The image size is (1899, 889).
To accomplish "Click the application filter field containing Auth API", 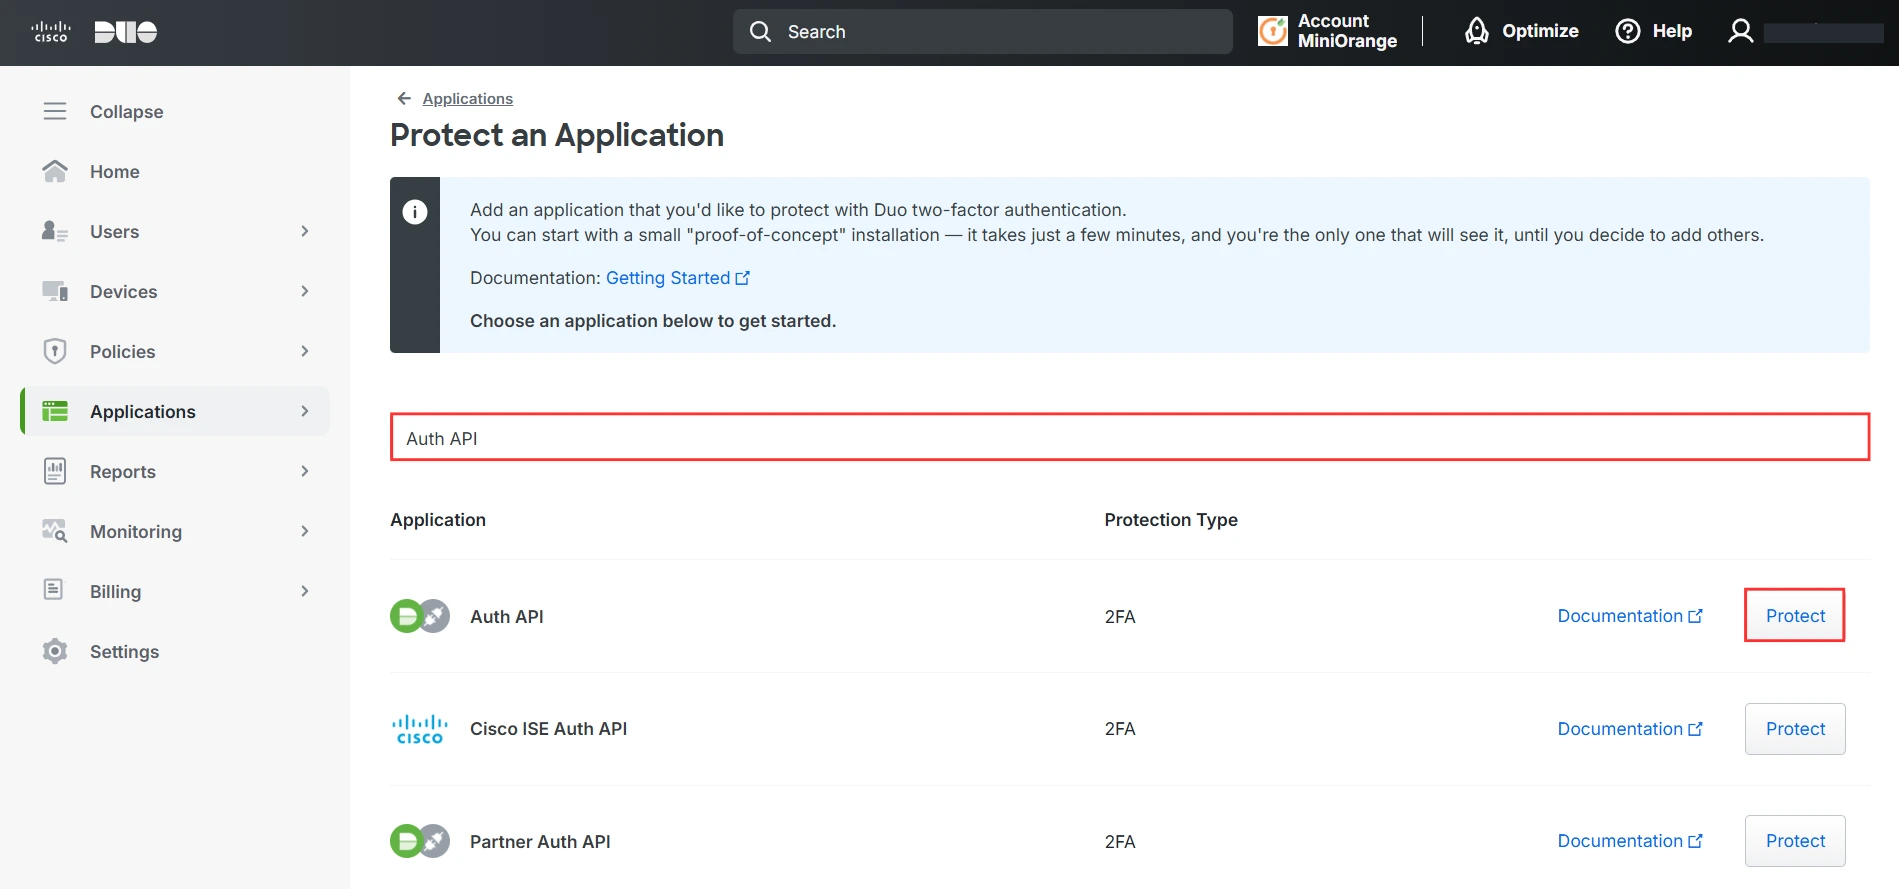I will (x=1130, y=437).
